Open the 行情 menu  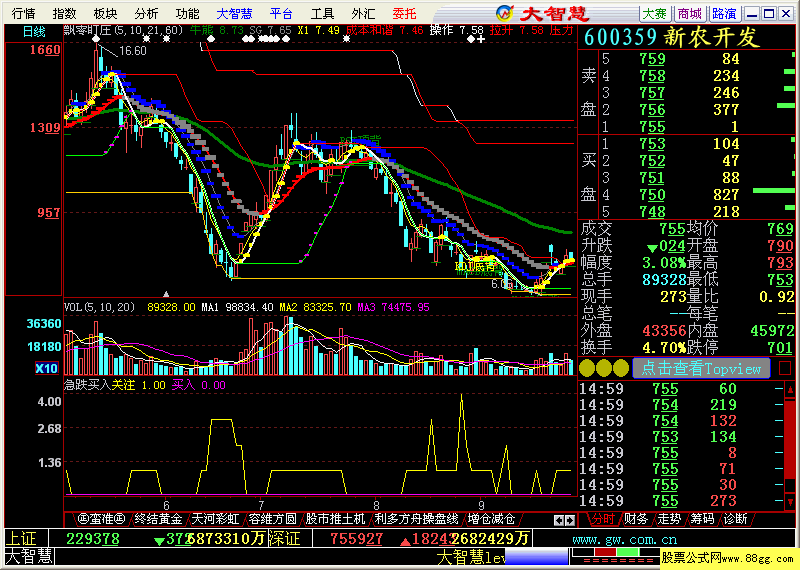click(23, 13)
